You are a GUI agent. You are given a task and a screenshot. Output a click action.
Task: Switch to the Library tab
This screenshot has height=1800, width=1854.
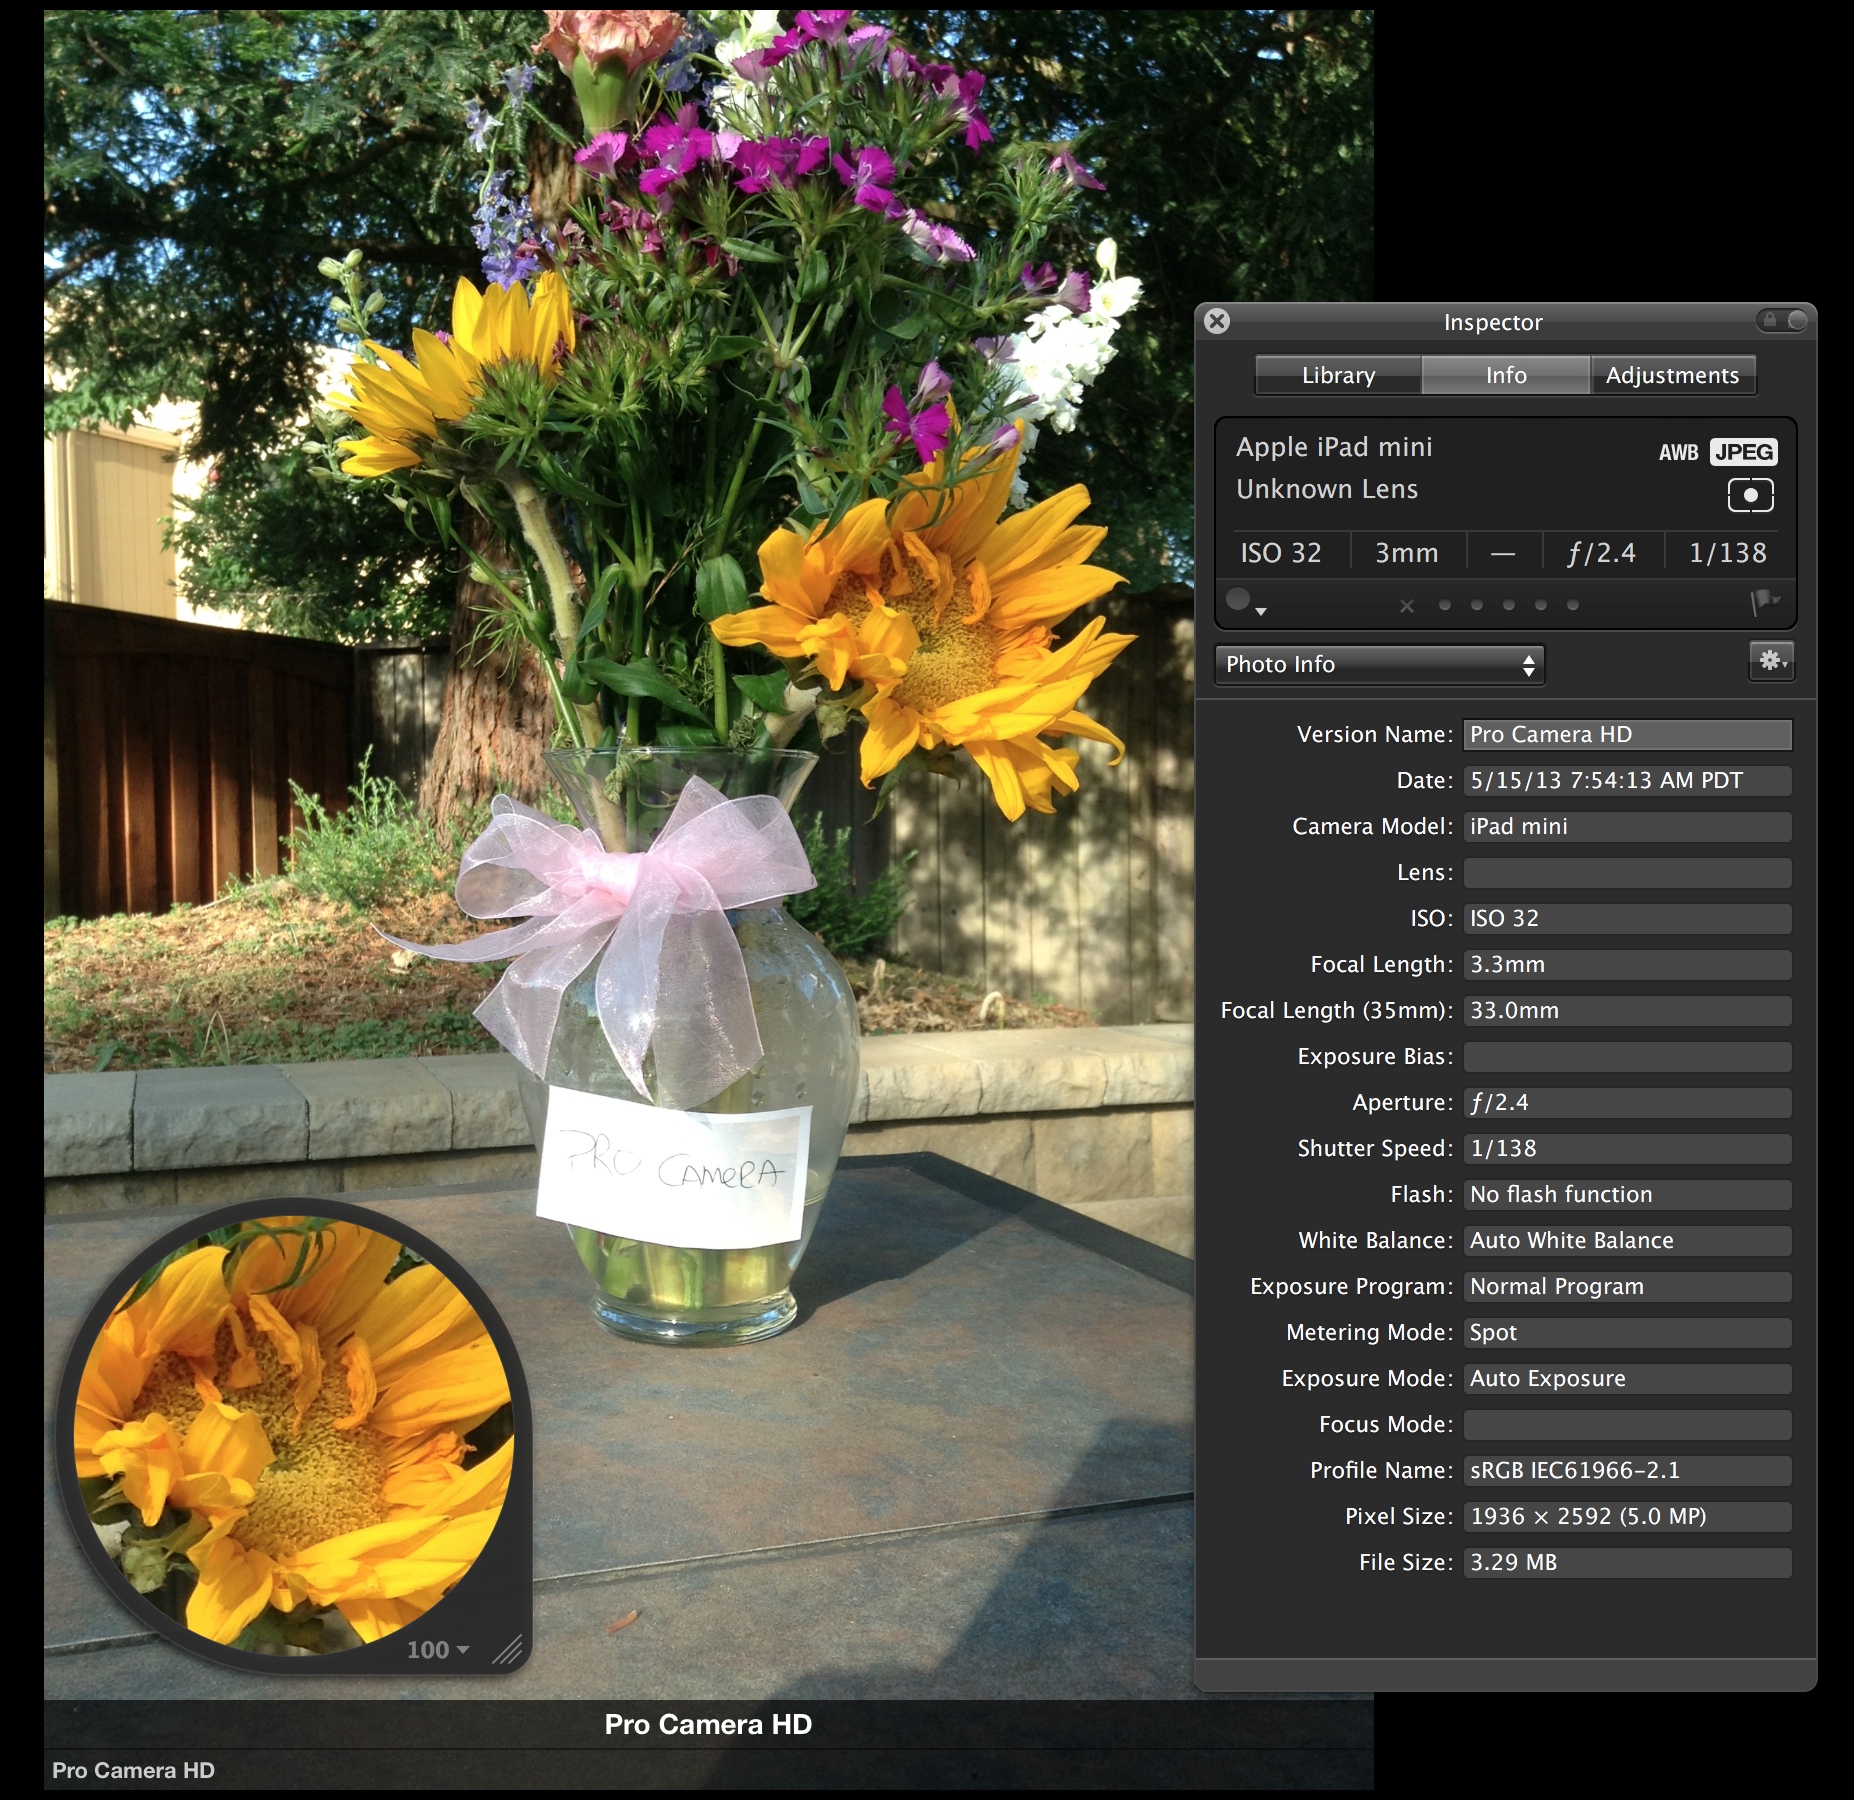coord(1338,376)
